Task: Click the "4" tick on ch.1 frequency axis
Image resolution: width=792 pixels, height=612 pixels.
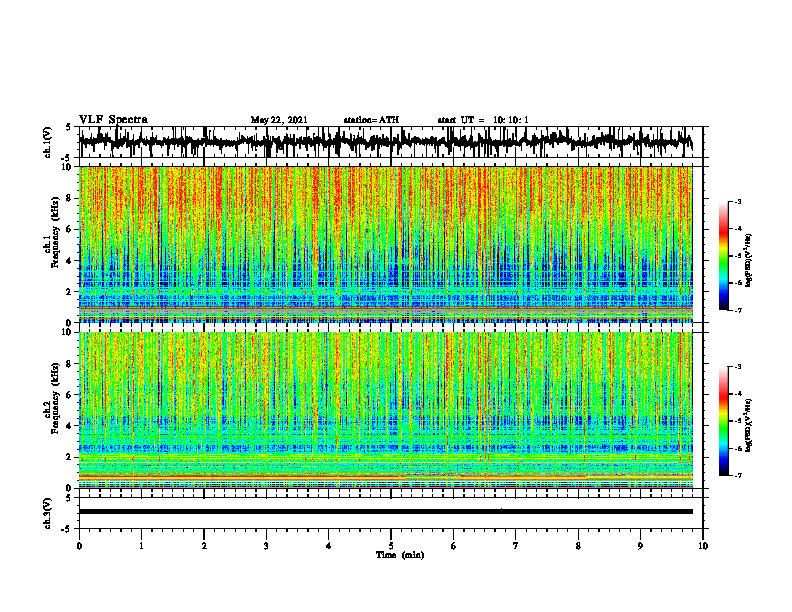Action: point(70,261)
